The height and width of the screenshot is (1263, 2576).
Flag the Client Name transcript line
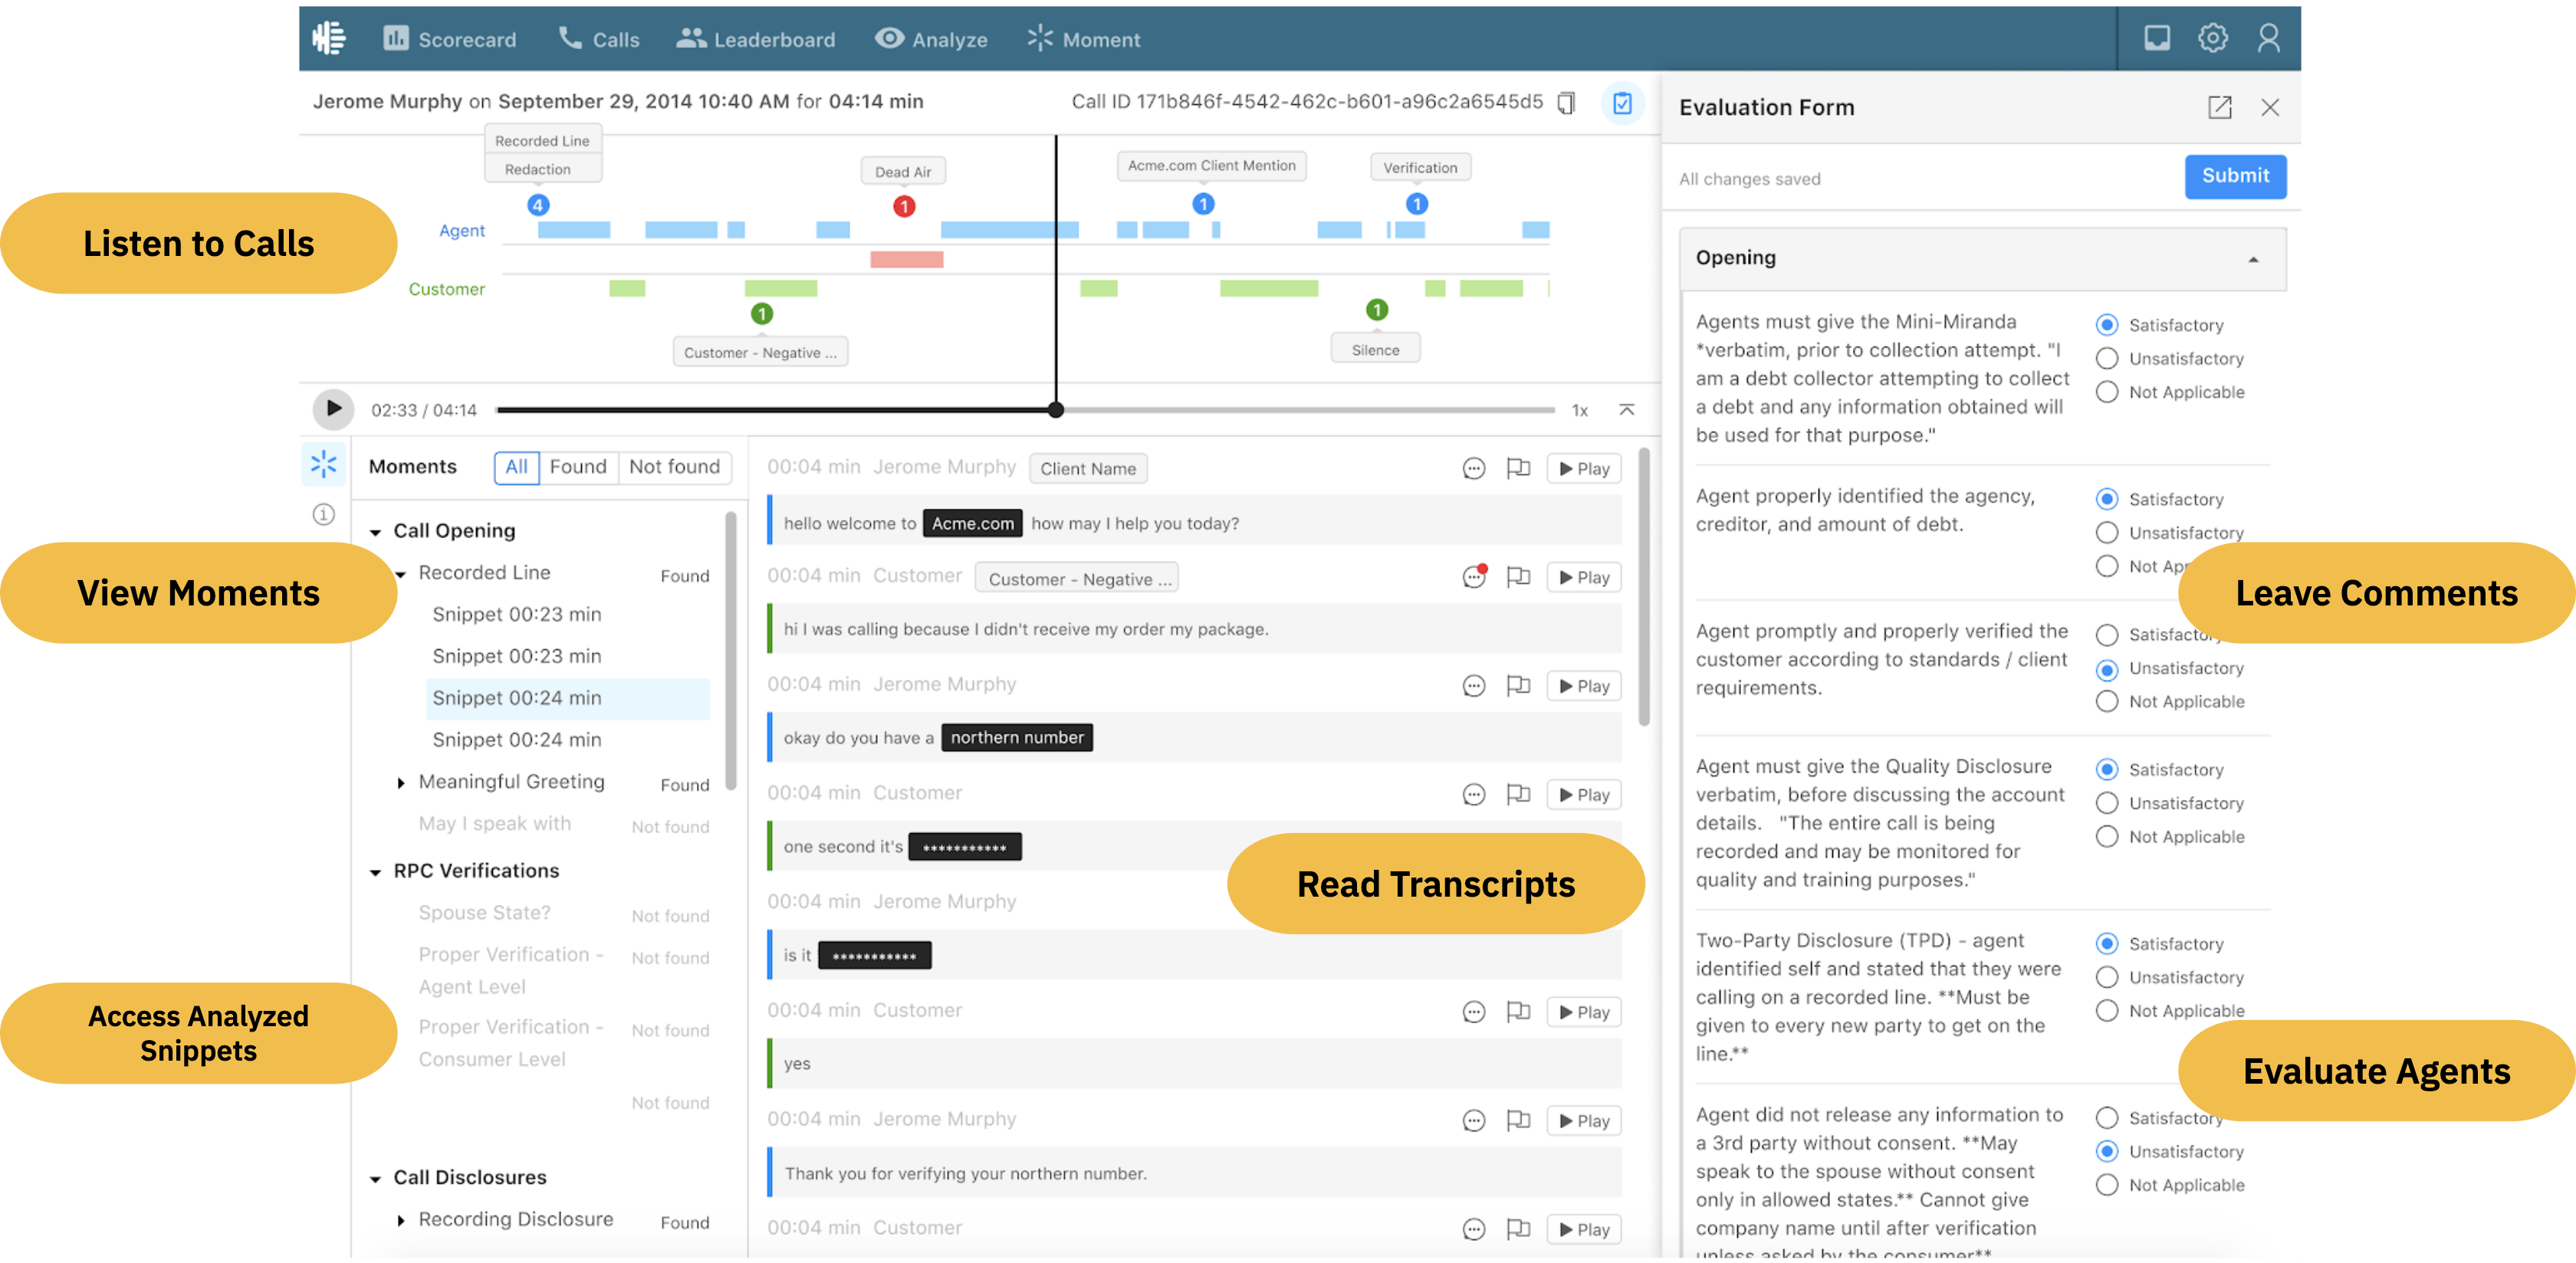(x=1518, y=468)
